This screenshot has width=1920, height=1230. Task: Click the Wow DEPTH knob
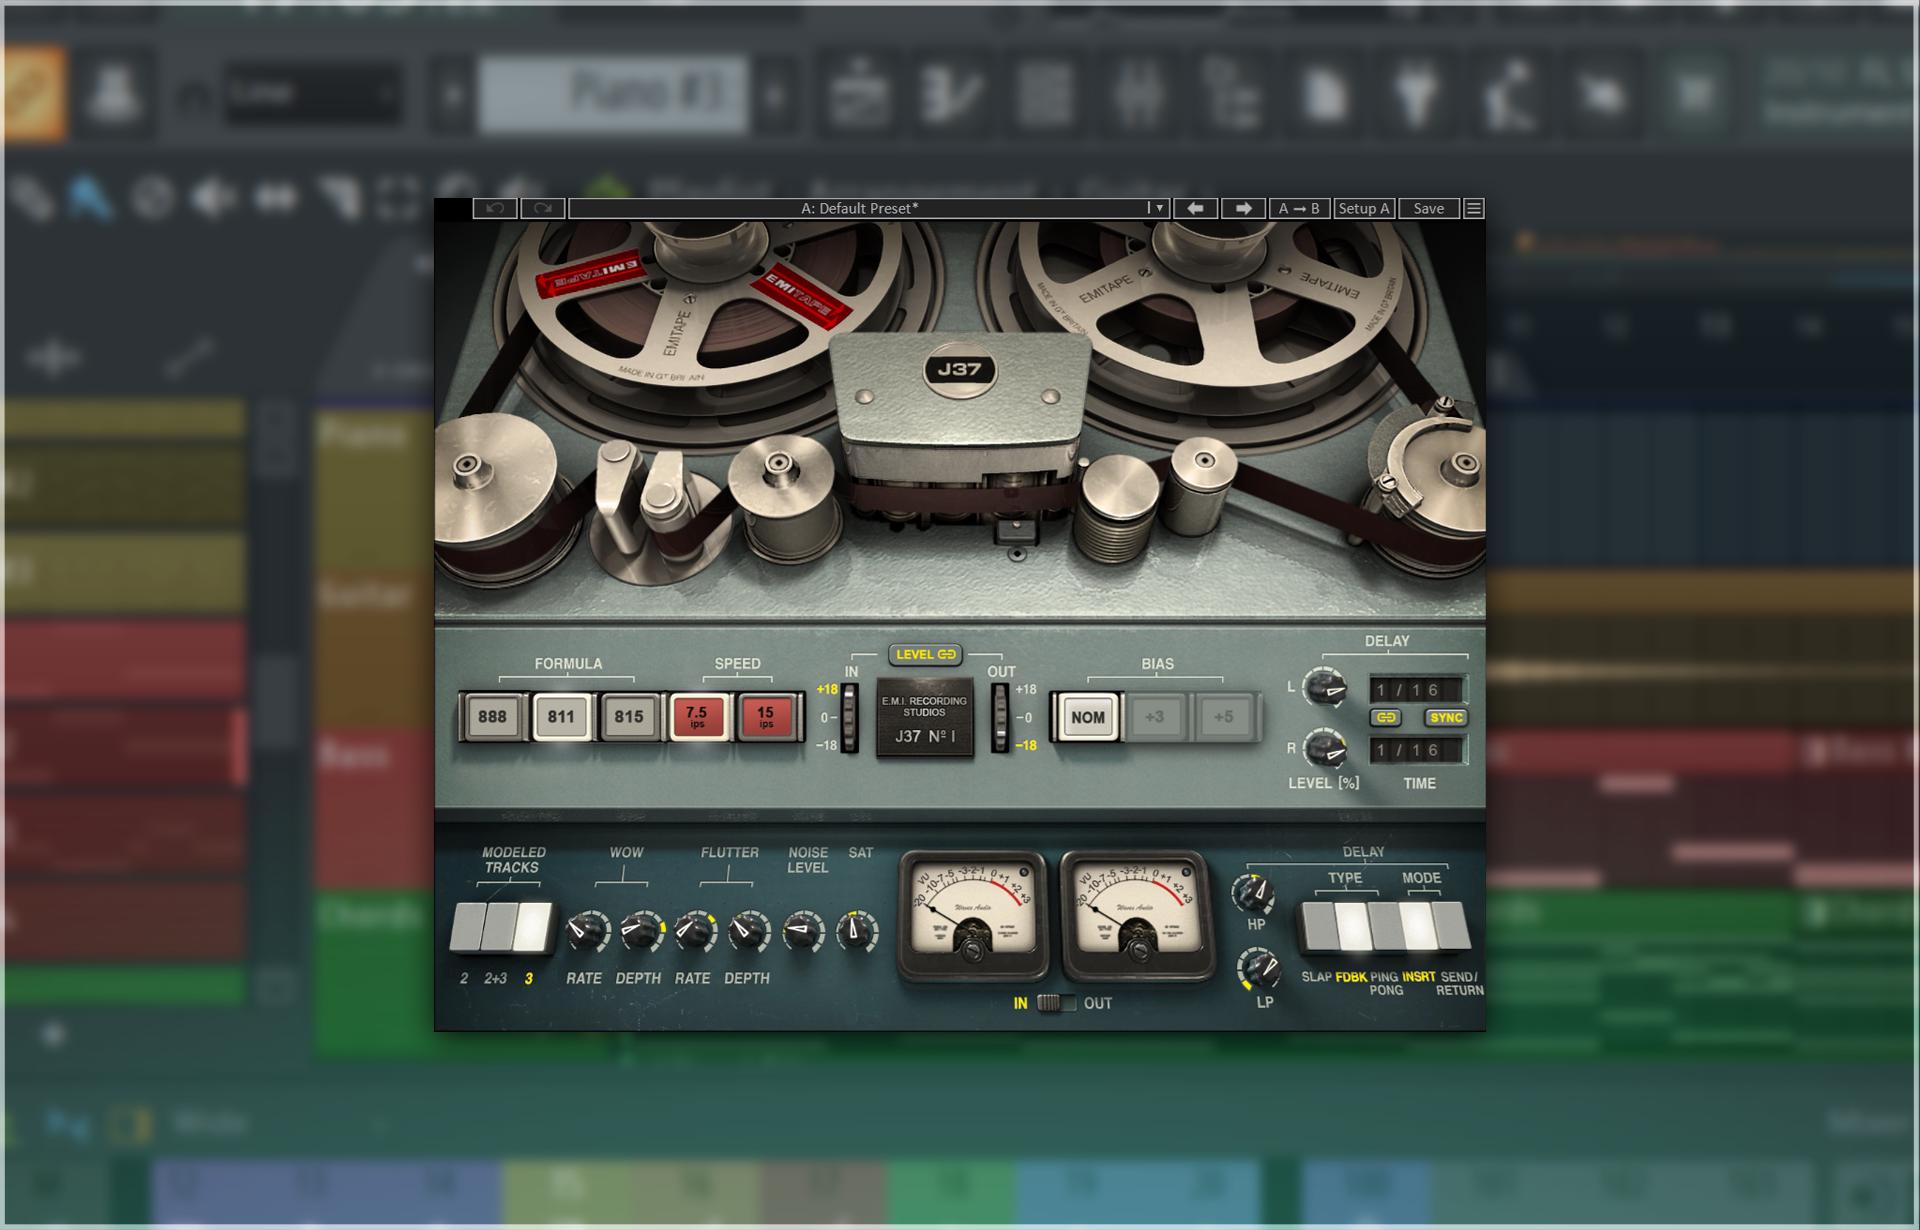pyautogui.click(x=641, y=932)
